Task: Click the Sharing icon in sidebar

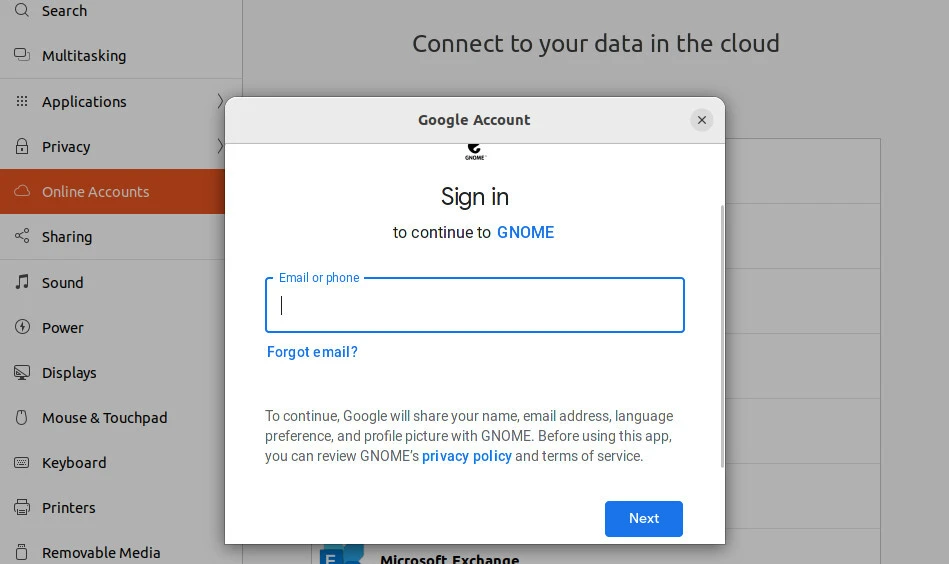Action: click(22, 237)
